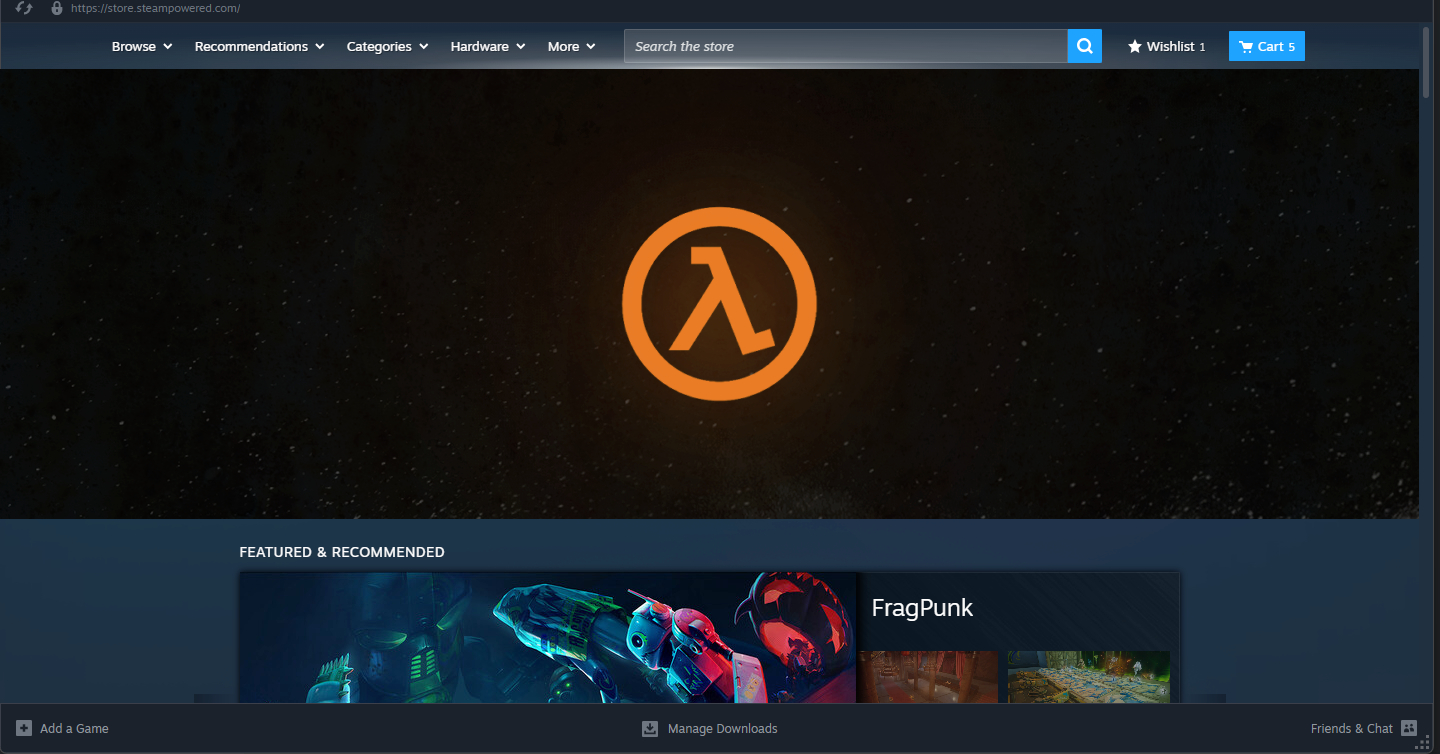
Task: Click the magnifying glass search button
Action: [x=1085, y=46]
